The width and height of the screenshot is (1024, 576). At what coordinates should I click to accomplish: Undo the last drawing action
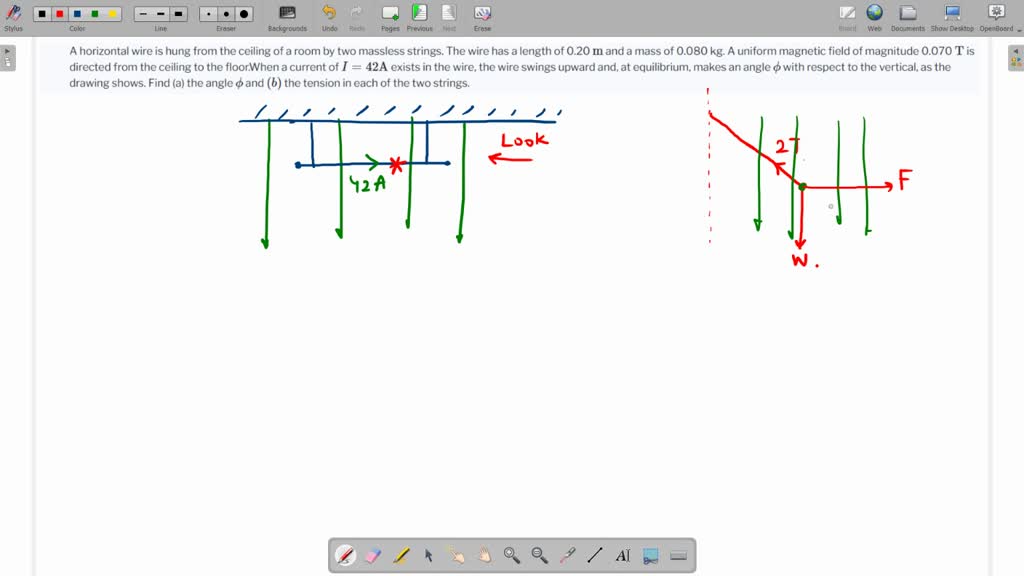[x=330, y=14]
